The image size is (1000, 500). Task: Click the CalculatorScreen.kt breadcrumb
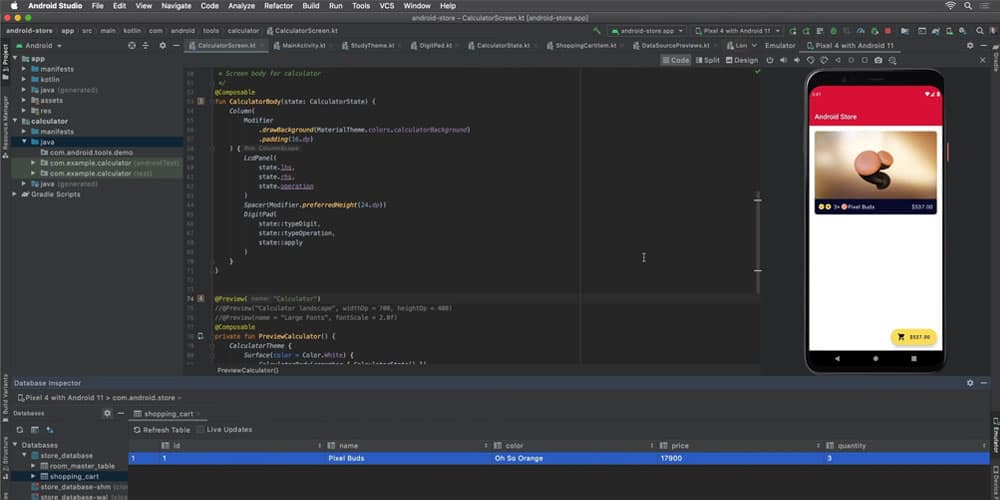pos(302,31)
